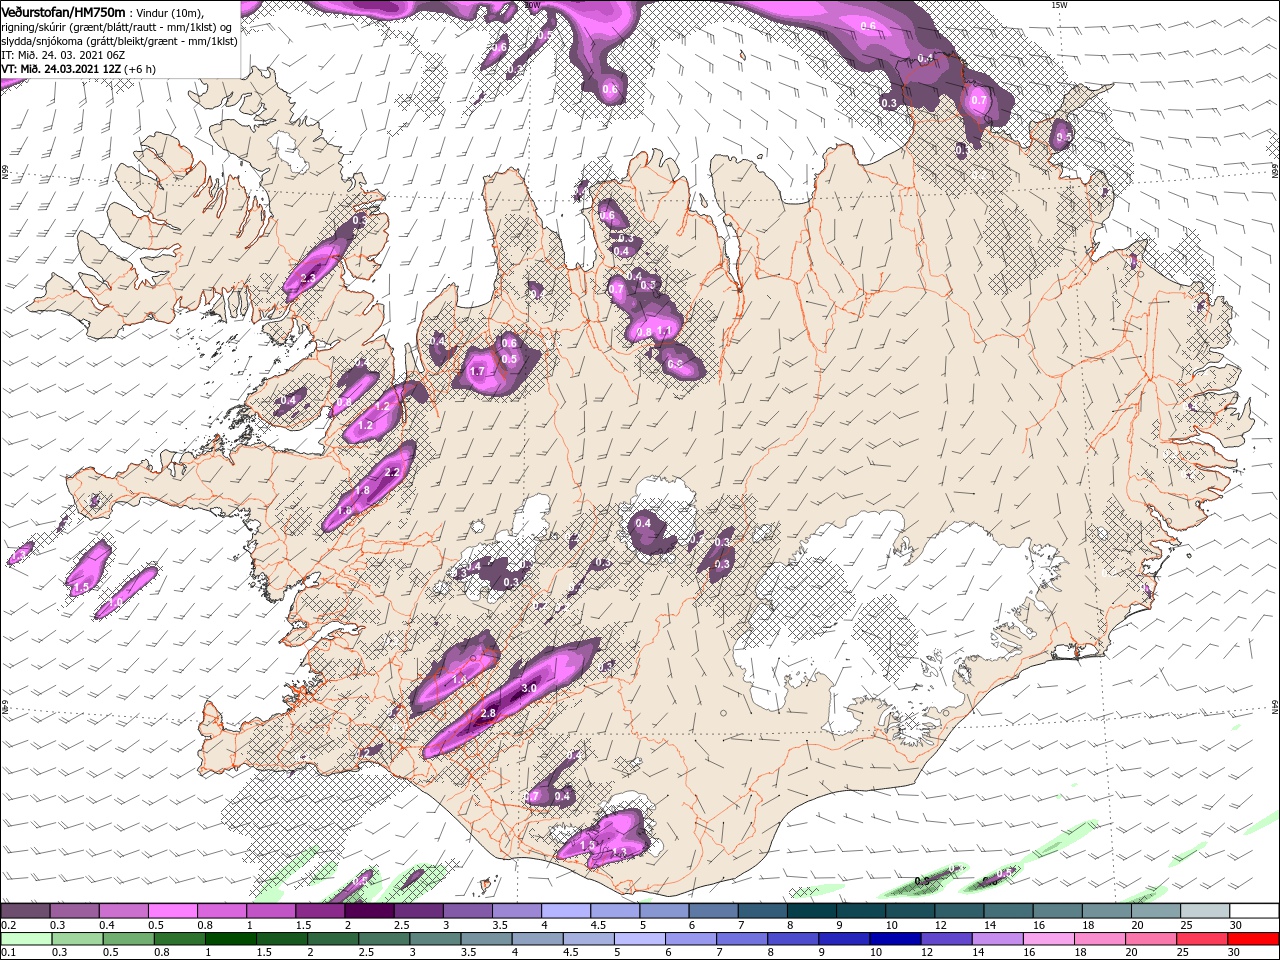Click the palest green 0.1–0.3 rain swatch

(25, 939)
